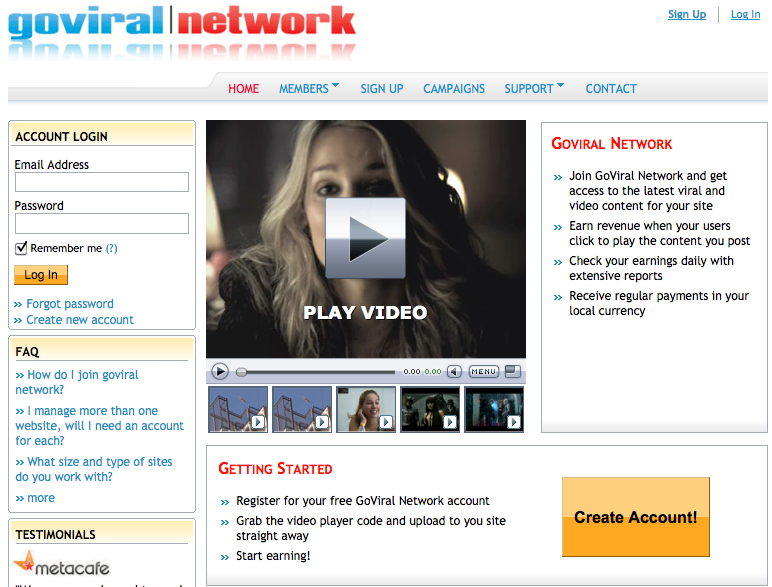Screen dimensions: 772x587
Task: Click the small play button in player controls
Action: coord(220,371)
